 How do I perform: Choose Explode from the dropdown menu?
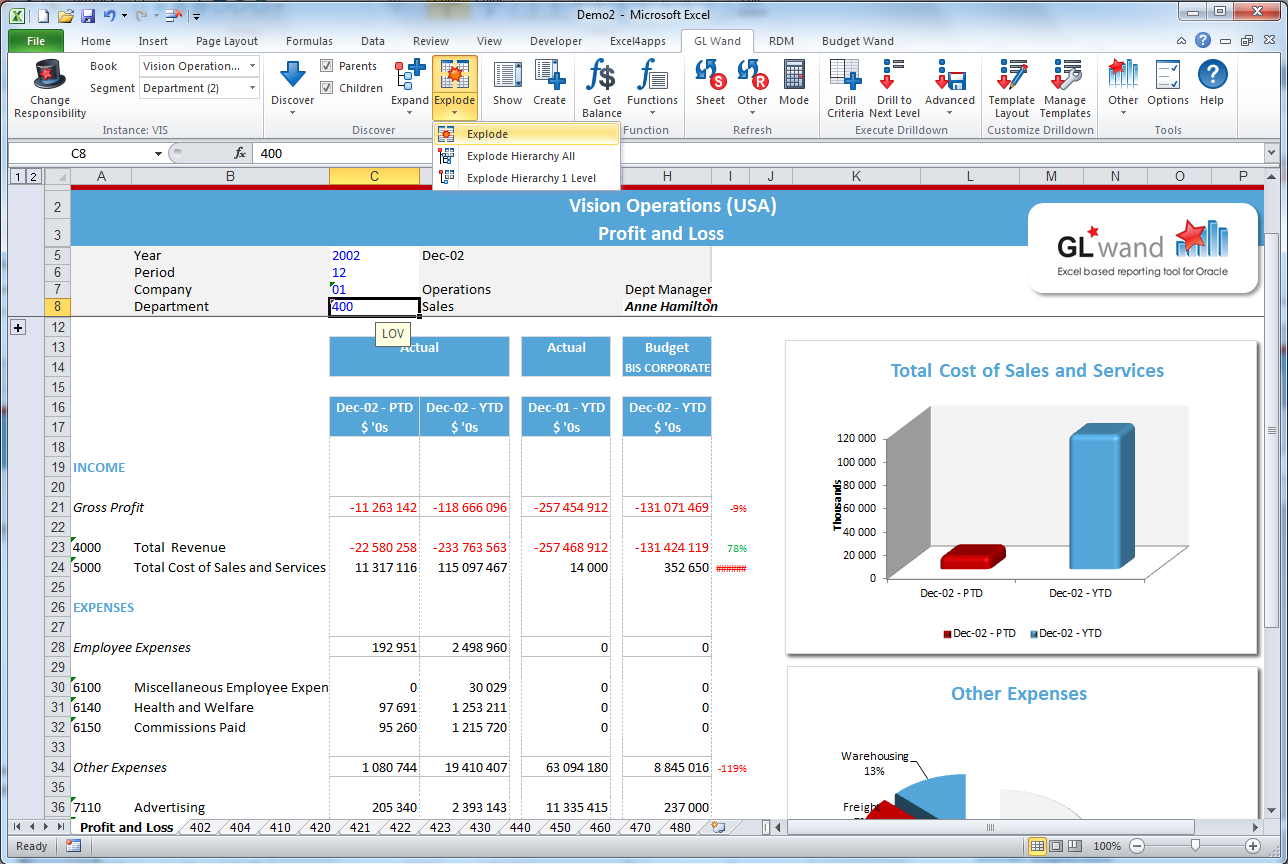pyautogui.click(x=526, y=134)
